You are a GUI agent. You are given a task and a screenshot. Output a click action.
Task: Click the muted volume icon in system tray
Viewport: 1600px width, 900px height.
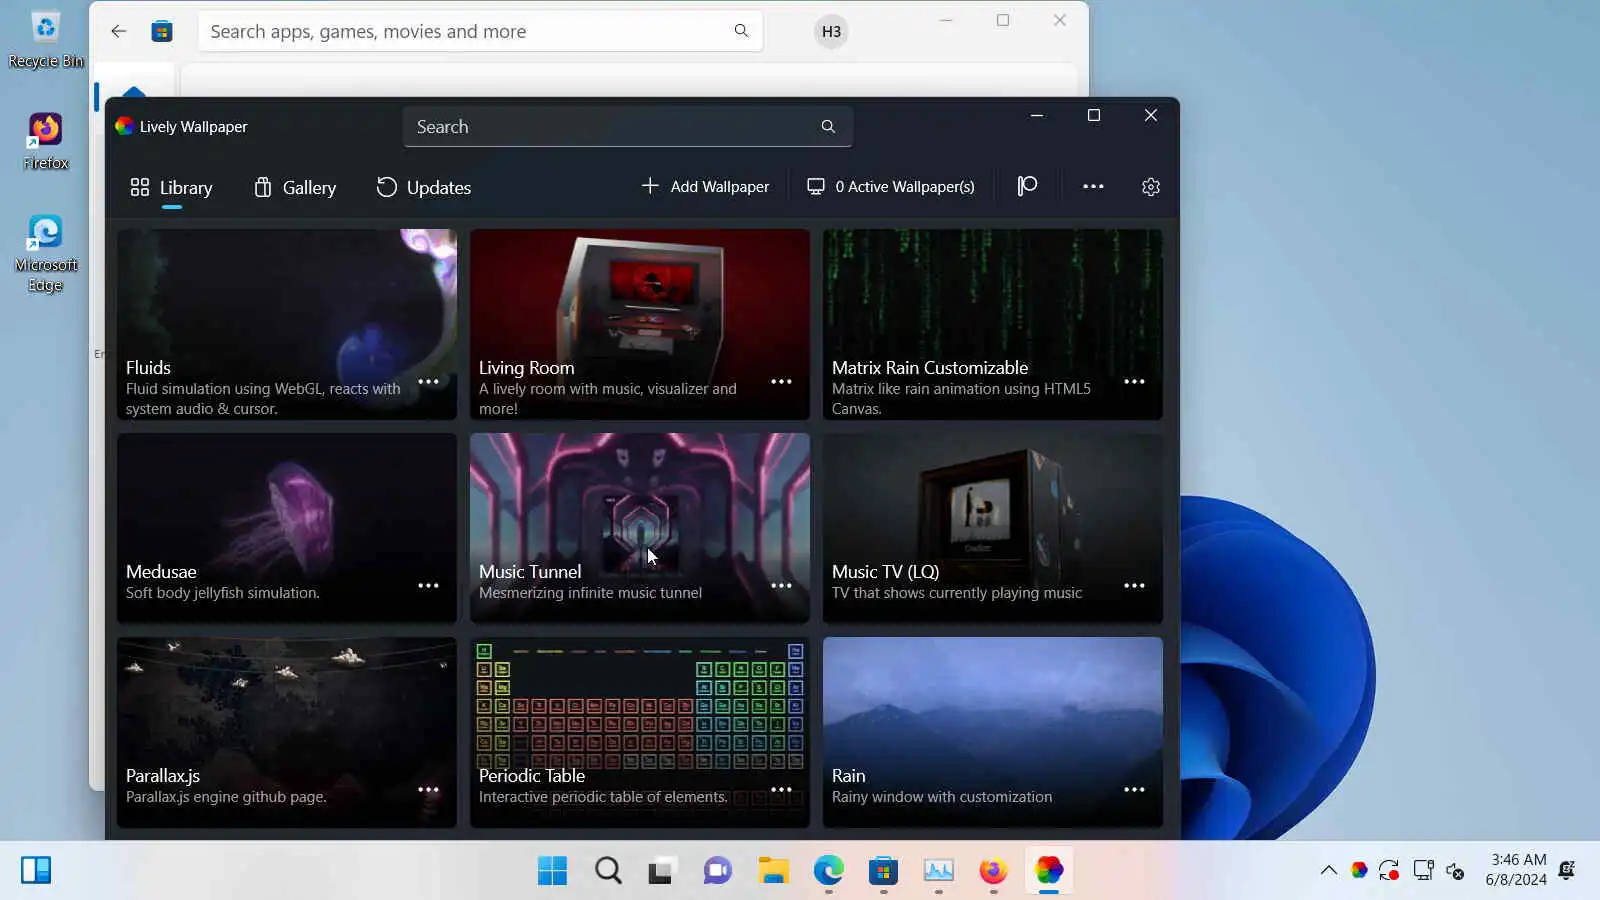pos(1456,870)
